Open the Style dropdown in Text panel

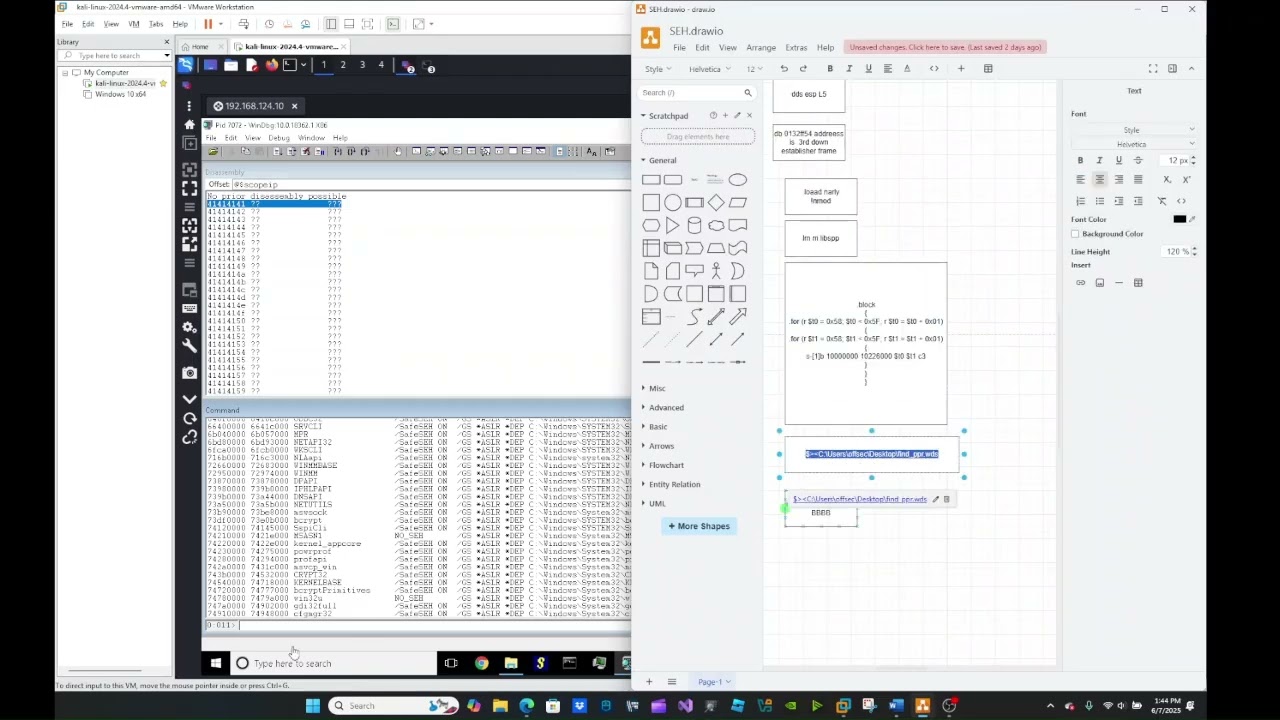[1133, 130]
